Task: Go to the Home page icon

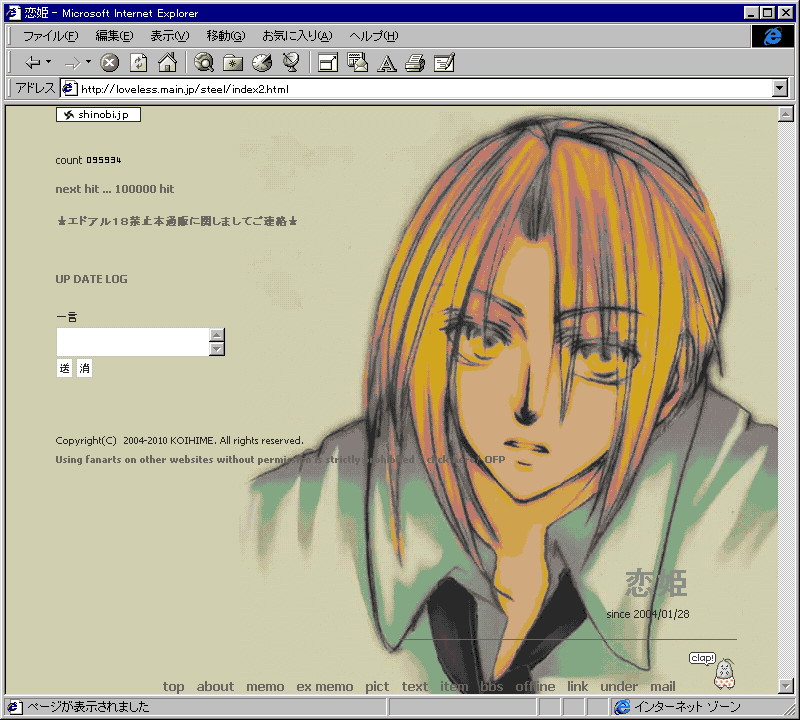Action: (167, 62)
